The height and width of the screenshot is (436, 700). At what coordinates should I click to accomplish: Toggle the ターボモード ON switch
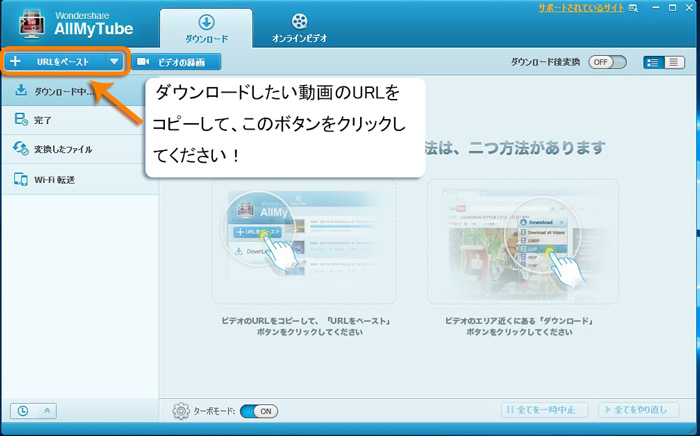tap(259, 411)
